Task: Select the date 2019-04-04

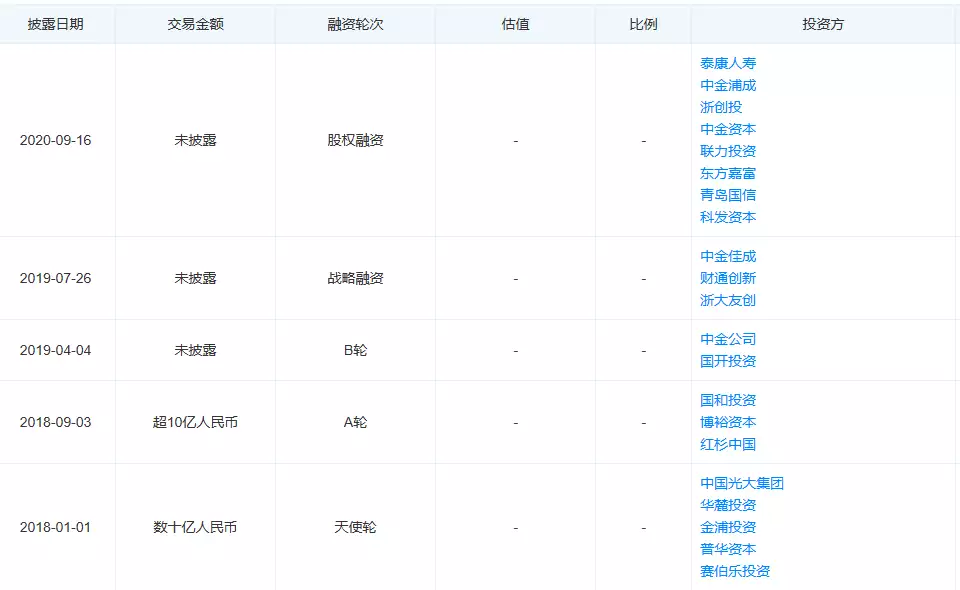Action: (x=55, y=350)
